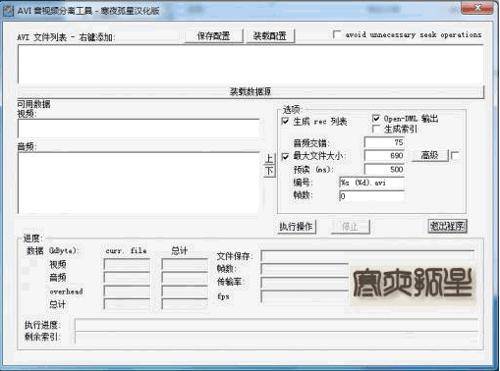Click the '可用数据' label
The height and width of the screenshot is (371, 500).
coord(34,104)
